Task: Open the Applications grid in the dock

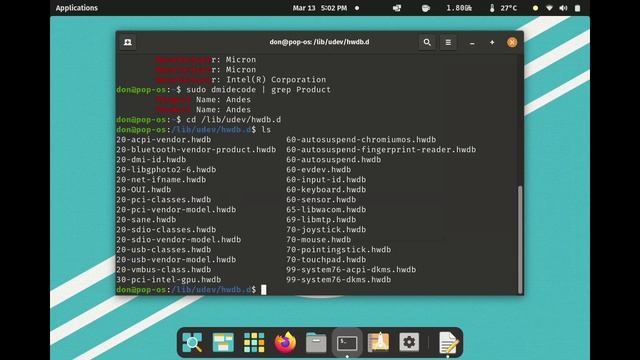Action: (254, 342)
